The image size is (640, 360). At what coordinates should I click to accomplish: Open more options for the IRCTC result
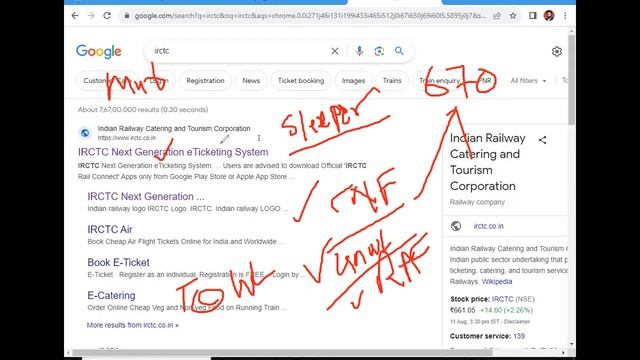coord(259,138)
